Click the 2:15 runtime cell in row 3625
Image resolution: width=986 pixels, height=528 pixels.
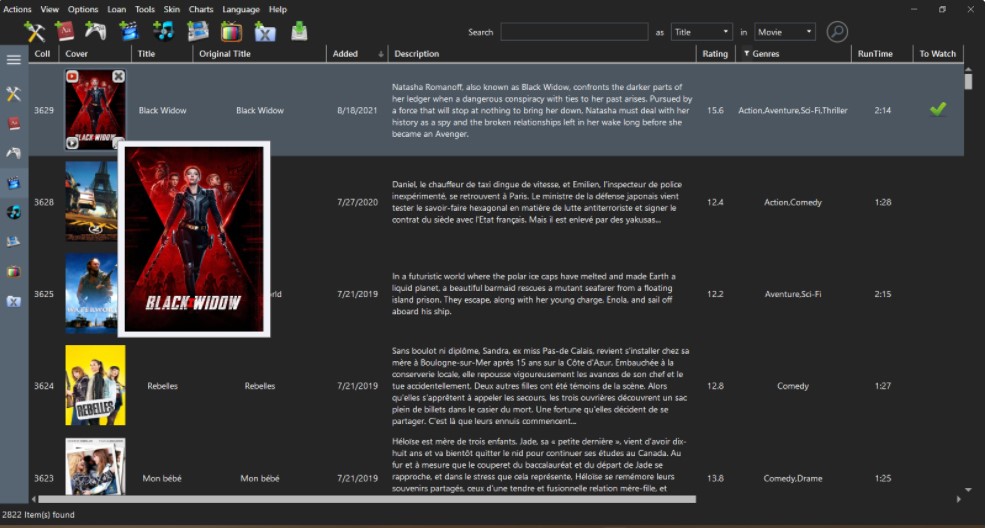point(882,294)
